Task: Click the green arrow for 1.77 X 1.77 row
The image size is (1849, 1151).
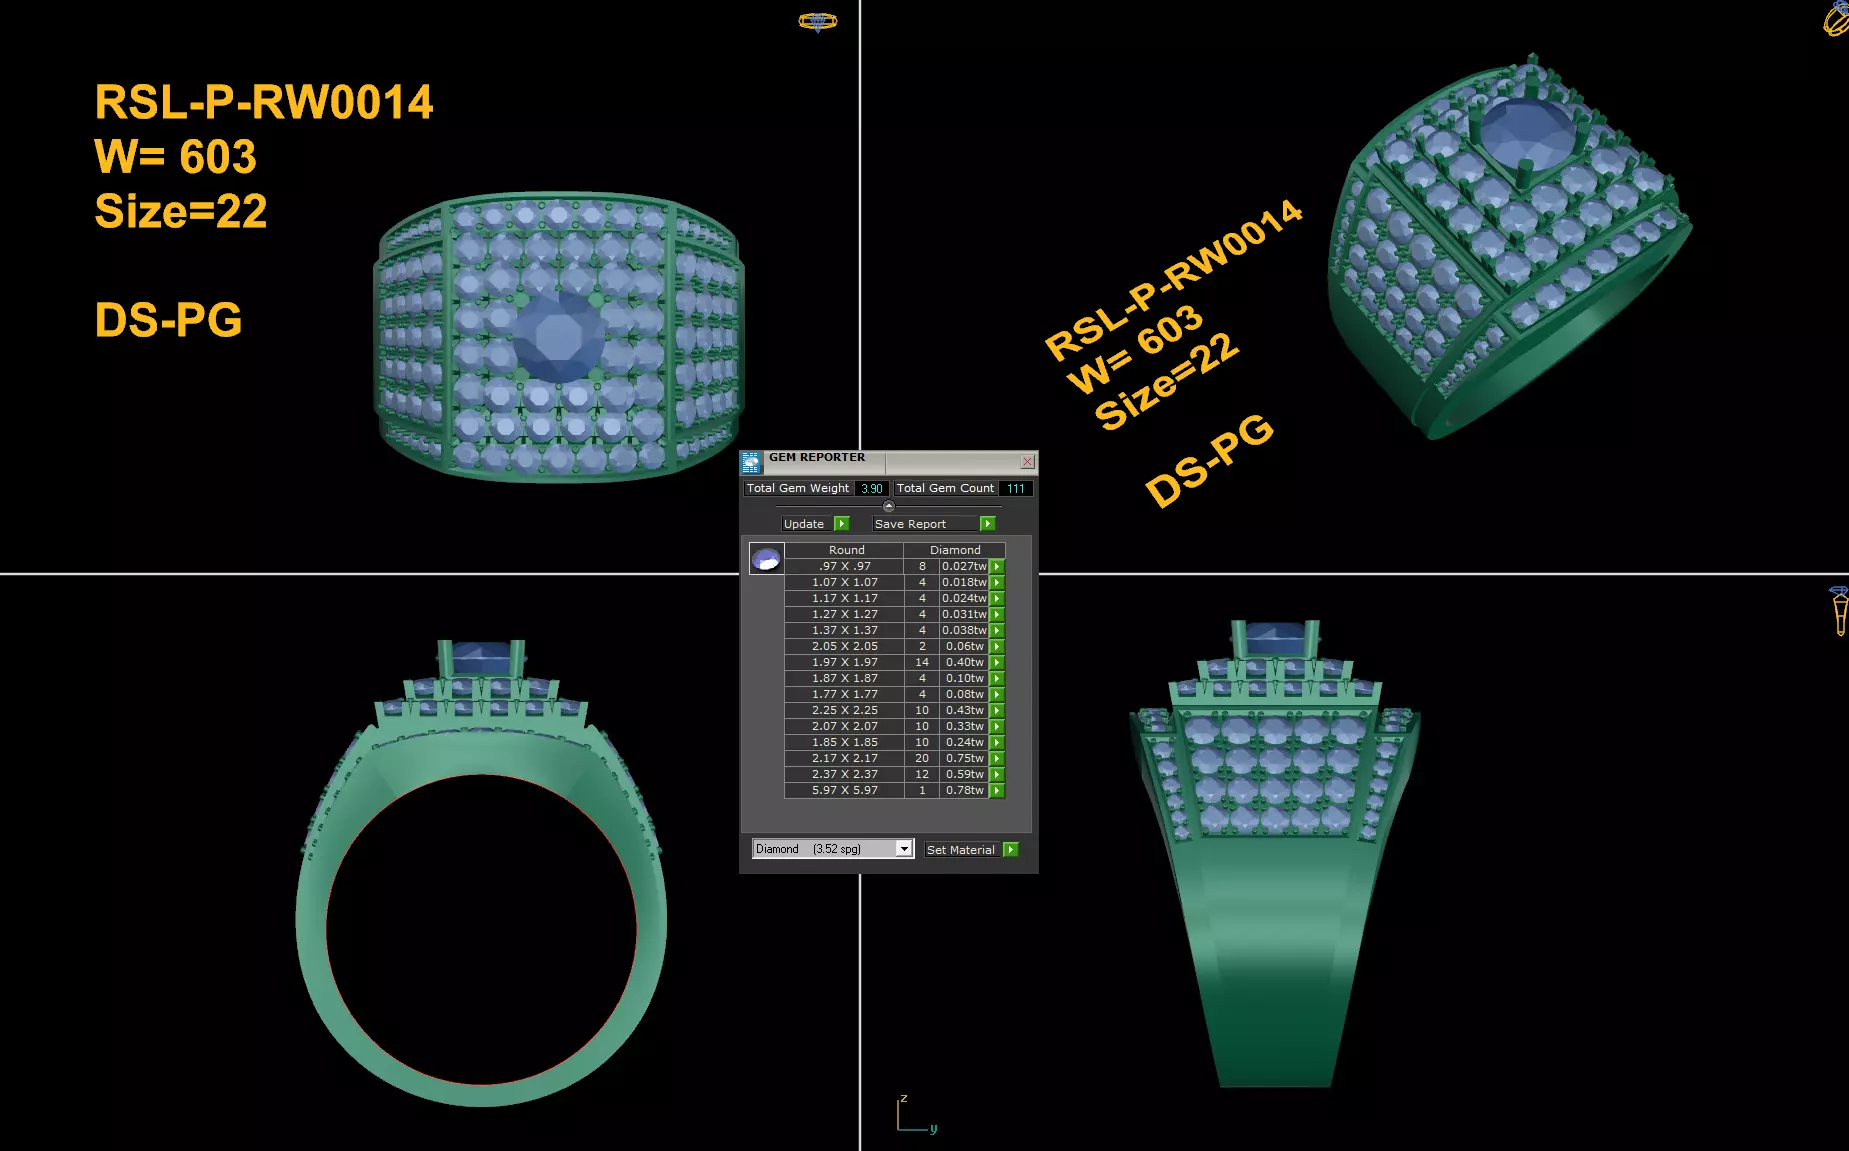Action: click(x=997, y=694)
